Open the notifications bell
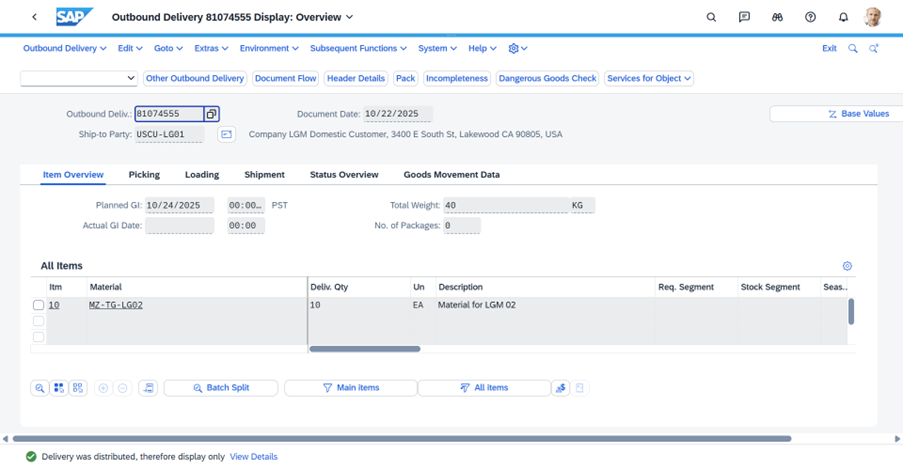 pos(843,17)
